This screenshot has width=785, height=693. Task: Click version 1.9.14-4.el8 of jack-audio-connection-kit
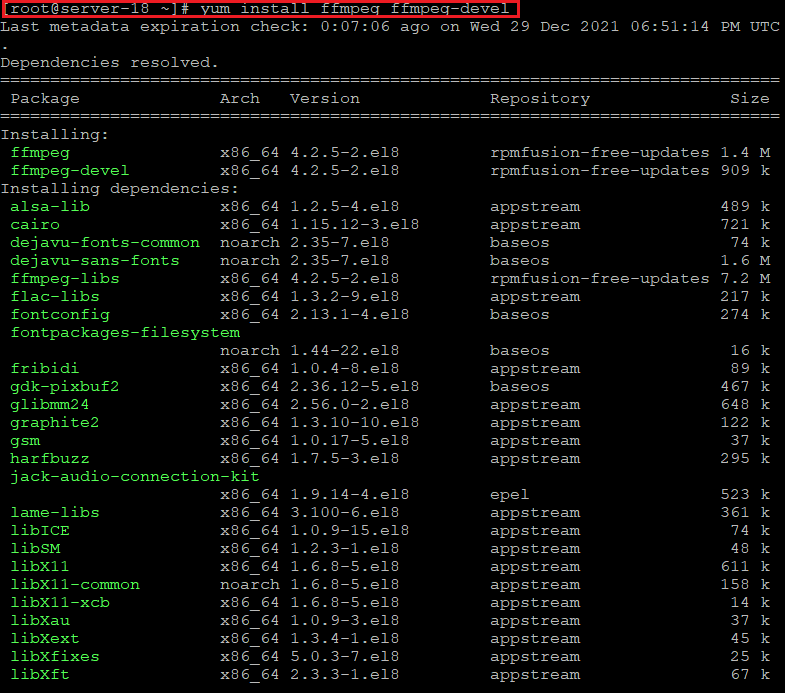(350, 495)
